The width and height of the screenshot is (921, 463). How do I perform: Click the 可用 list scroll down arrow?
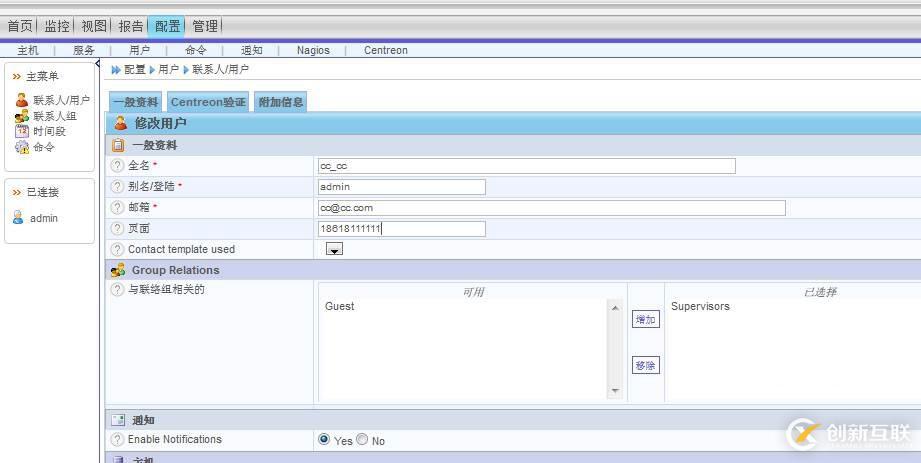[615, 391]
